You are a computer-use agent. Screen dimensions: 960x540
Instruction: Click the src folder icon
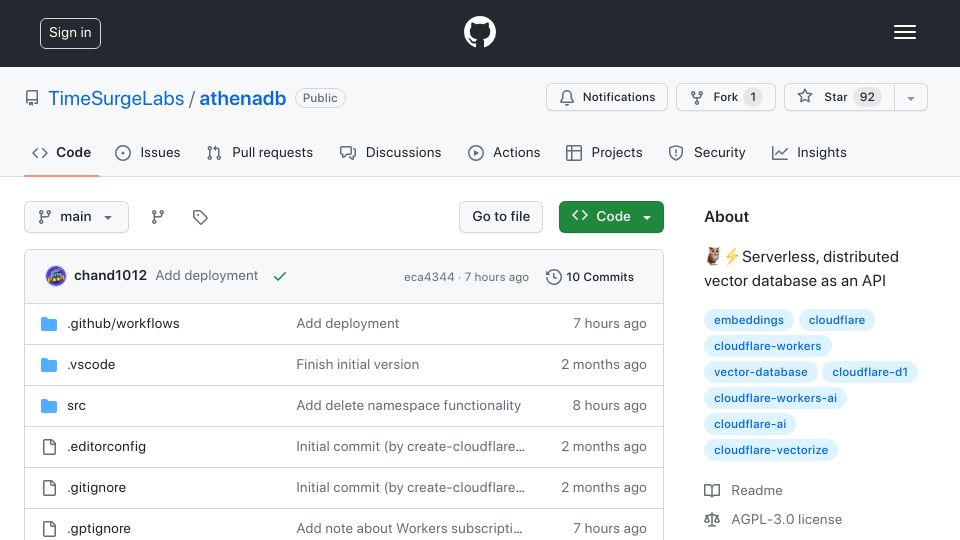click(49, 406)
